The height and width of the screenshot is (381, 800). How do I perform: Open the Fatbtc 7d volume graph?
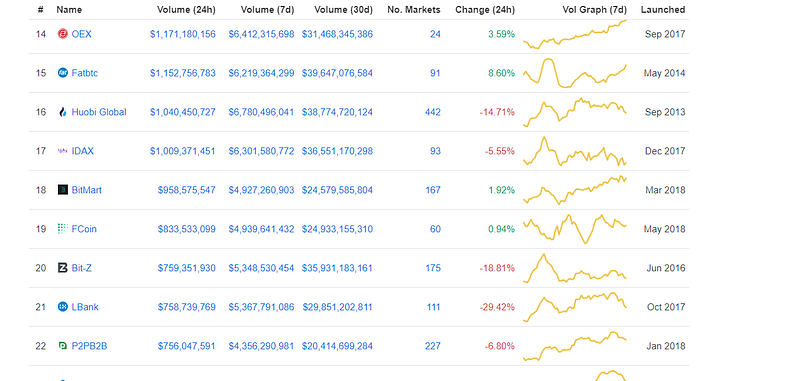pyautogui.click(x=575, y=73)
